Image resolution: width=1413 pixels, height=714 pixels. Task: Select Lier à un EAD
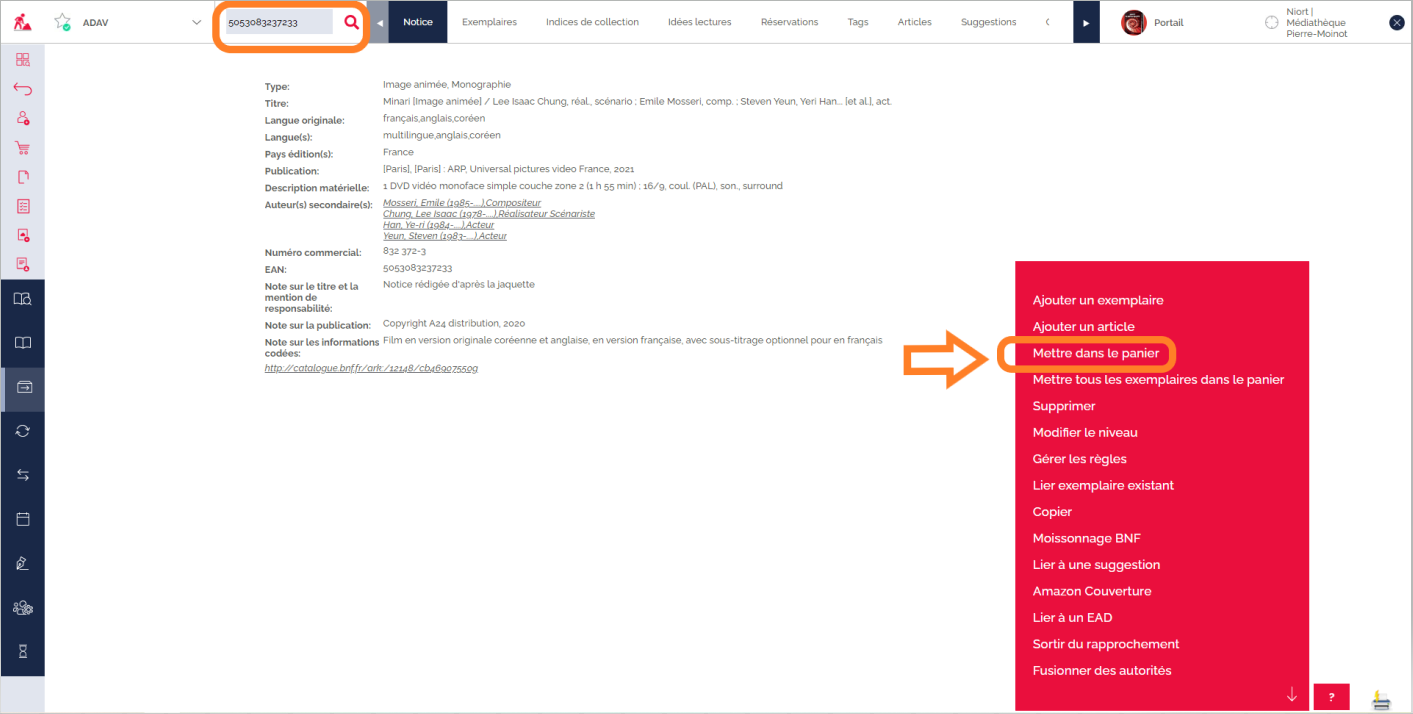[1072, 618]
